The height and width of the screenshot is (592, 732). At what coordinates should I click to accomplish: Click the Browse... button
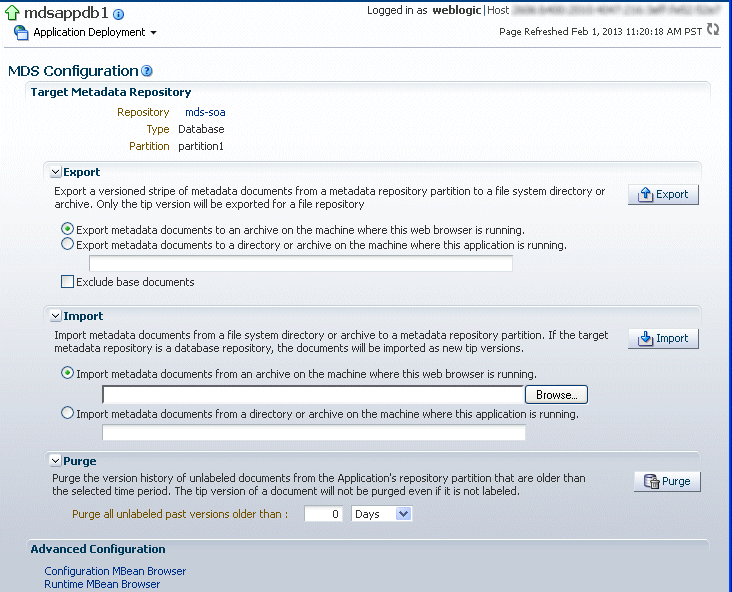tap(556, 395)
